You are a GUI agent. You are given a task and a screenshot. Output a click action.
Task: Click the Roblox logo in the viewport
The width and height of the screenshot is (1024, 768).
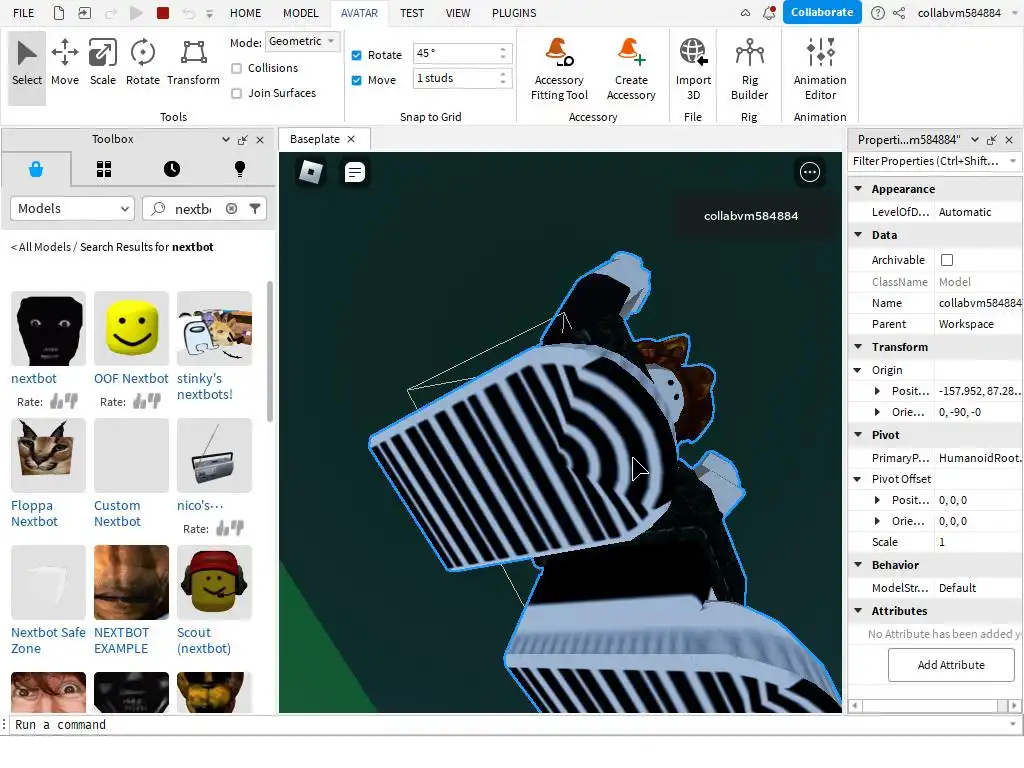(x=310, y=172)
